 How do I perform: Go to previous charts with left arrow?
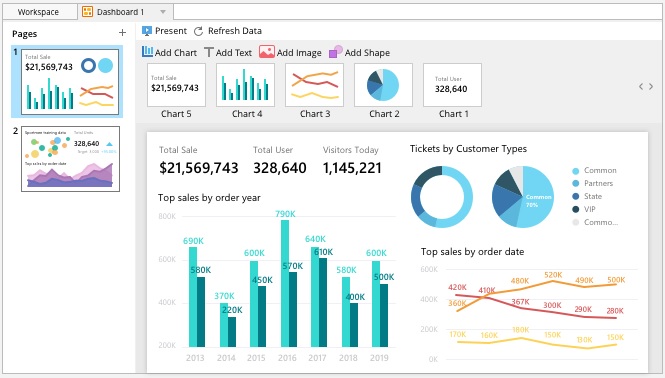click(x=641, y=87)
